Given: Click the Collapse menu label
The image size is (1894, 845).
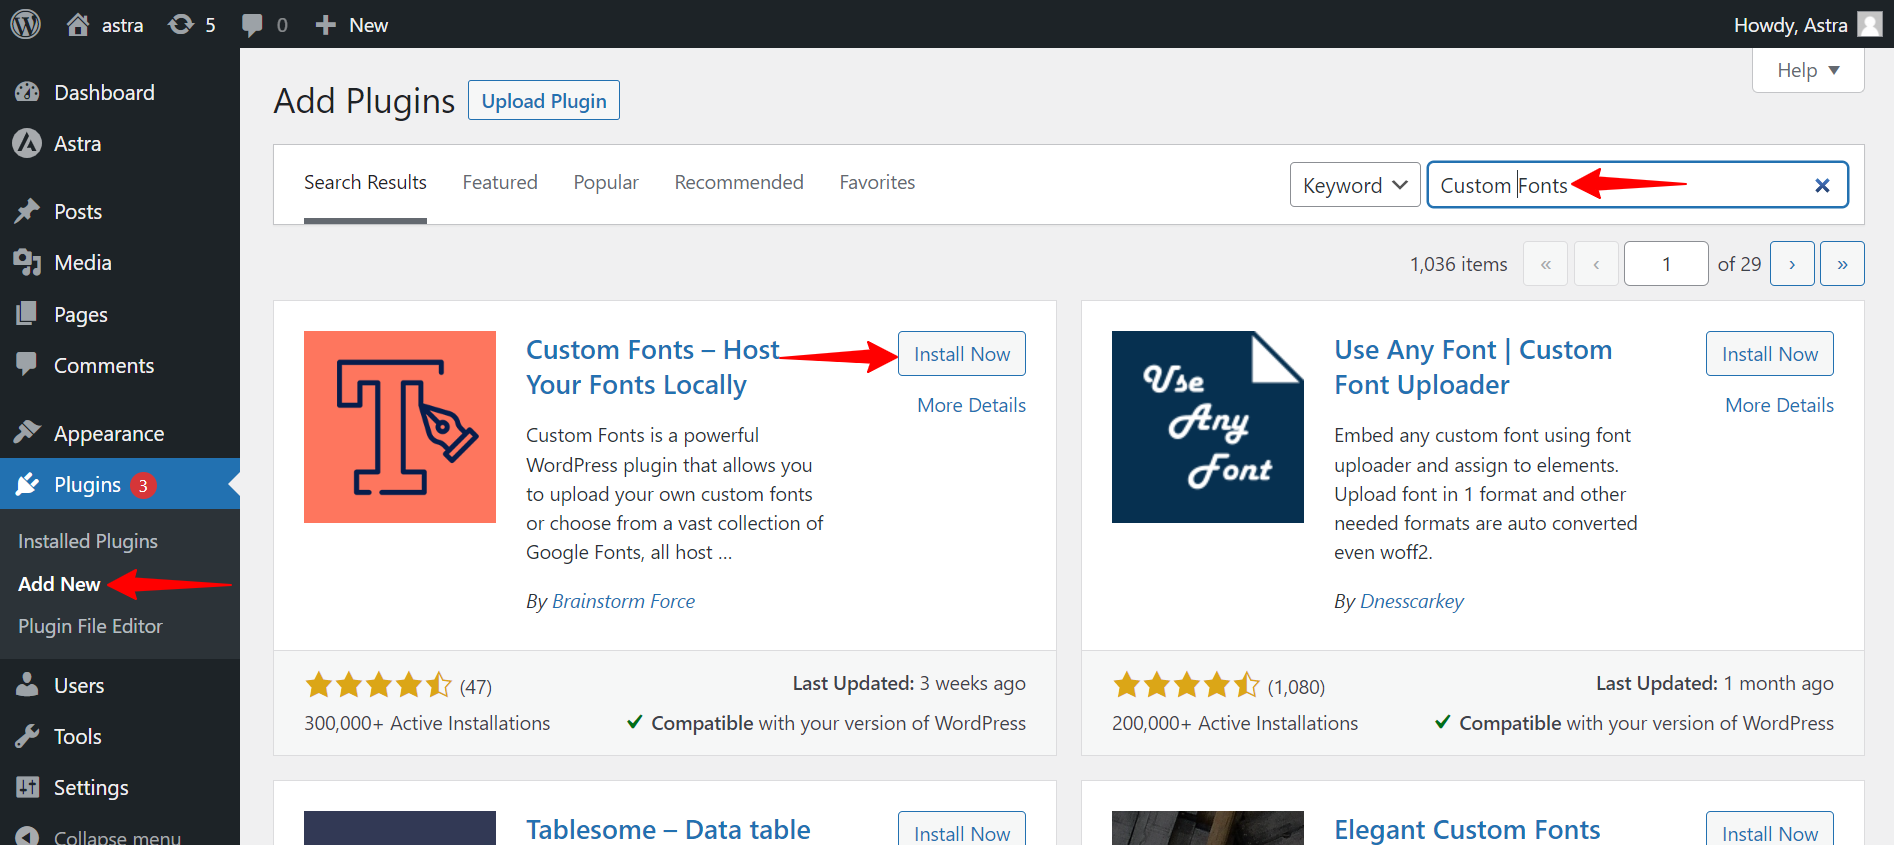Looking at the screenshot, I should point(117,837).
